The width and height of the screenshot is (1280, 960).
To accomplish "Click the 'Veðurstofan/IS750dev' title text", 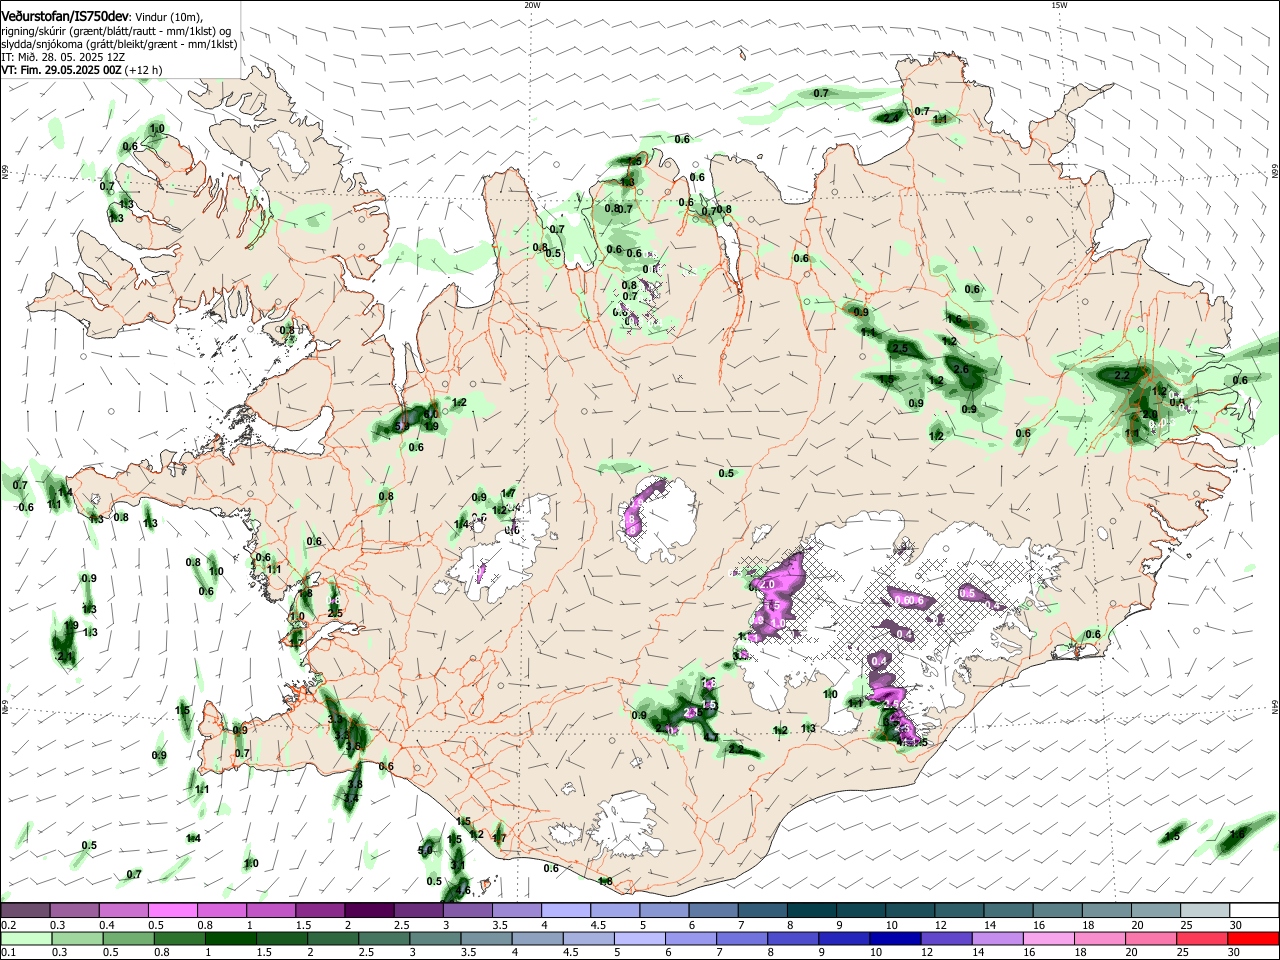I will tap(65, 17).
